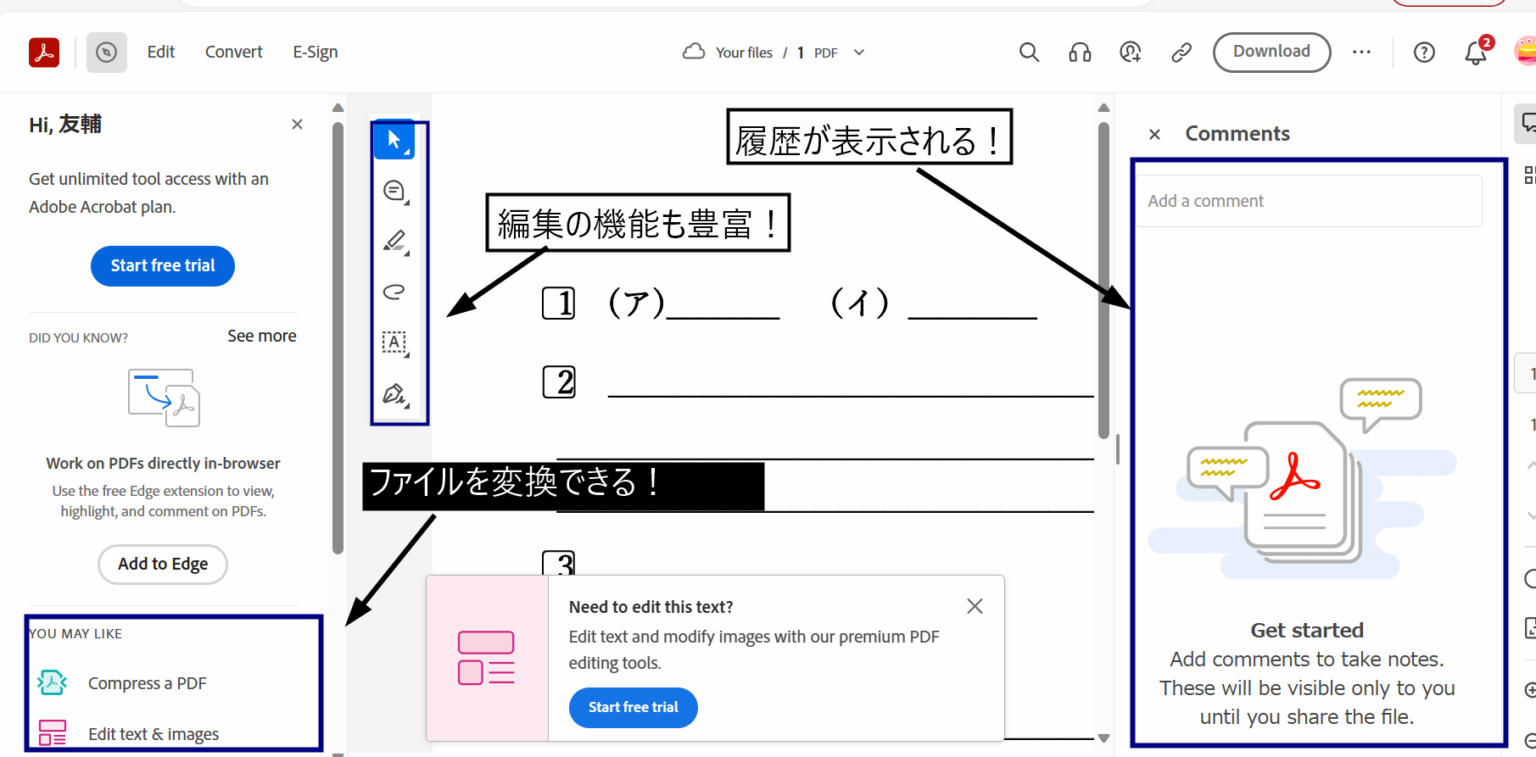Click the headphones read-aloud icon
This screenshot has width=1536, height=757.
click(x=1080, y=52)
